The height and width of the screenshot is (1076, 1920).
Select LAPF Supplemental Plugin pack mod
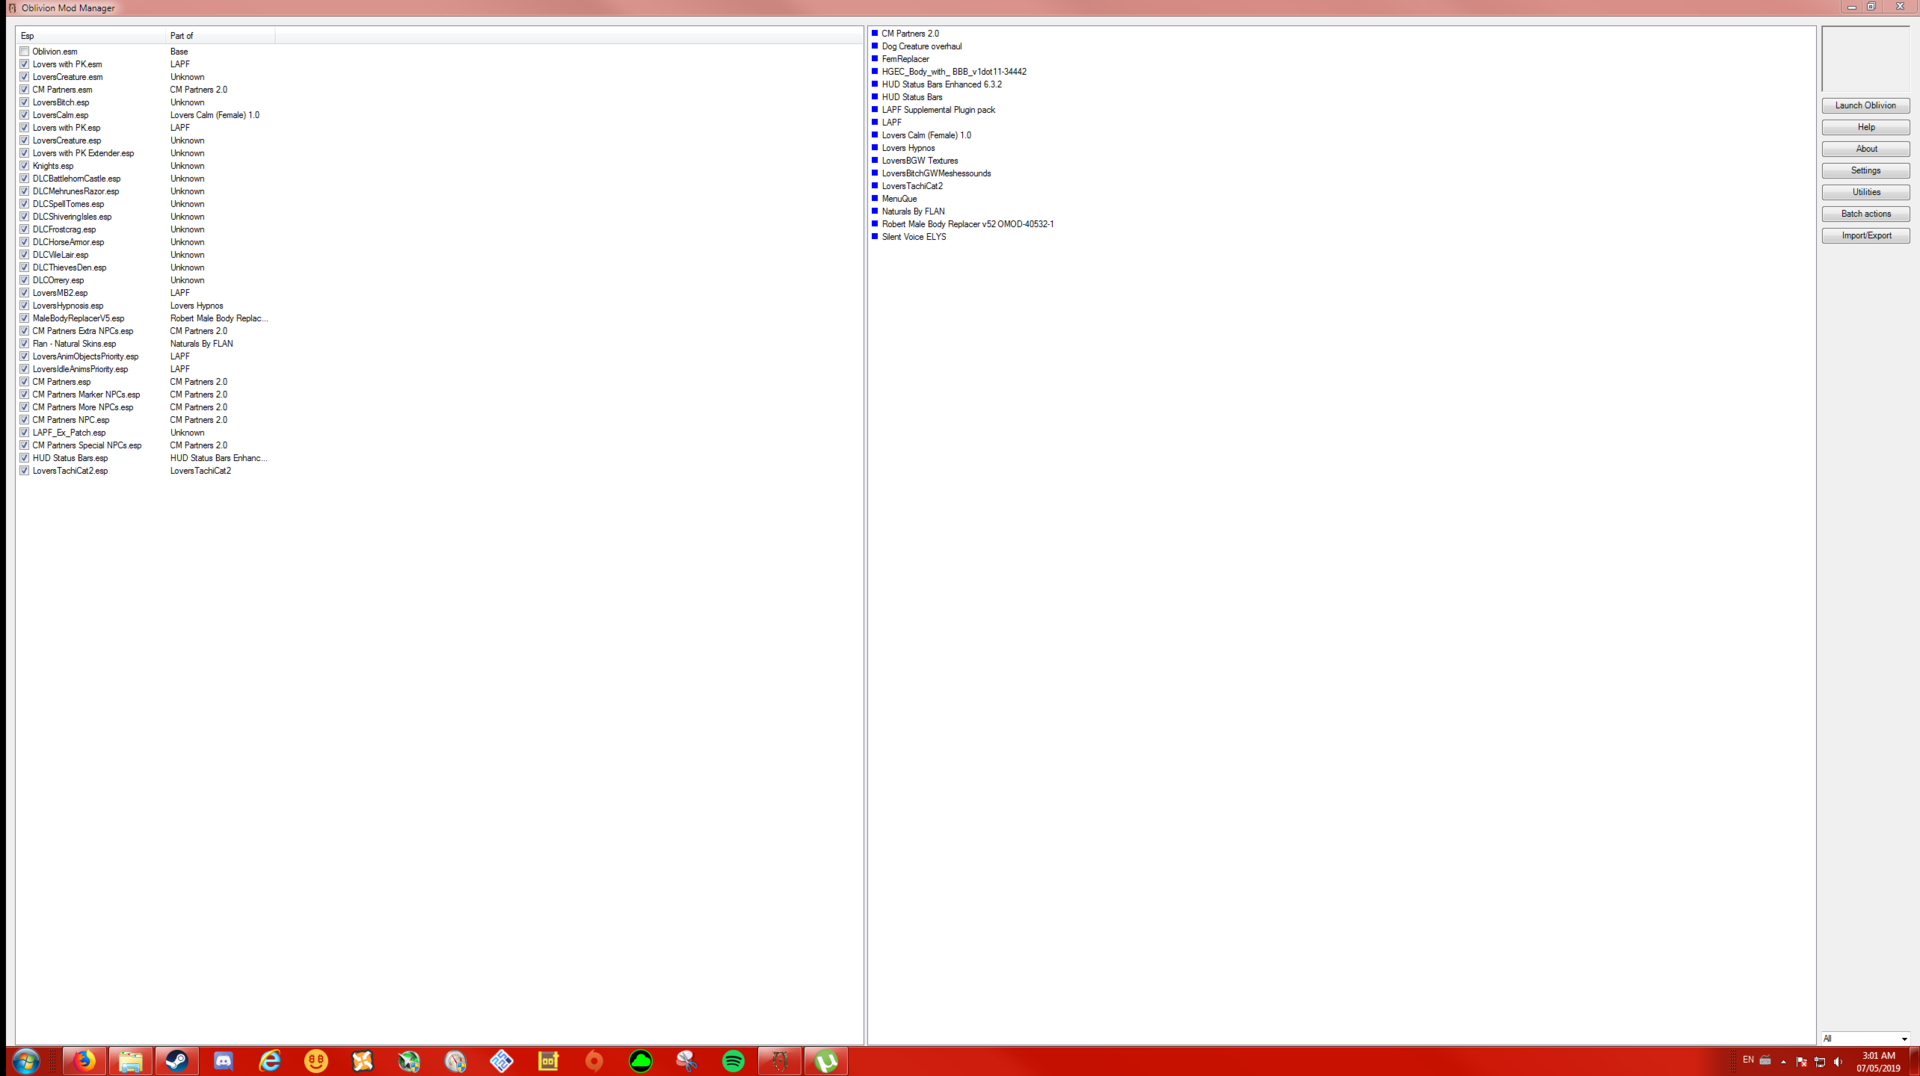click(x=938, y=110)
